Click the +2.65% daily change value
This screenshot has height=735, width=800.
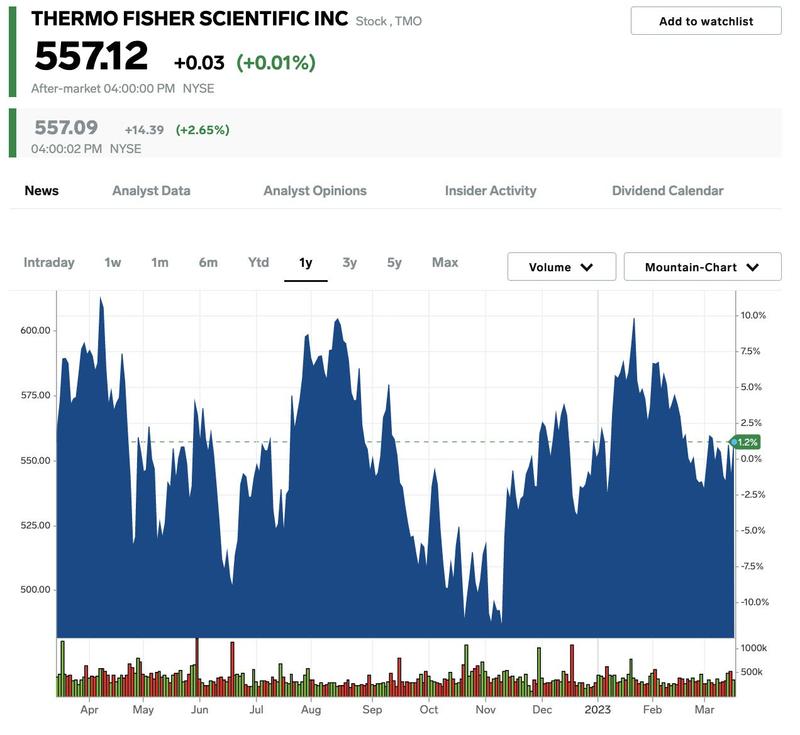coord(203,130)
